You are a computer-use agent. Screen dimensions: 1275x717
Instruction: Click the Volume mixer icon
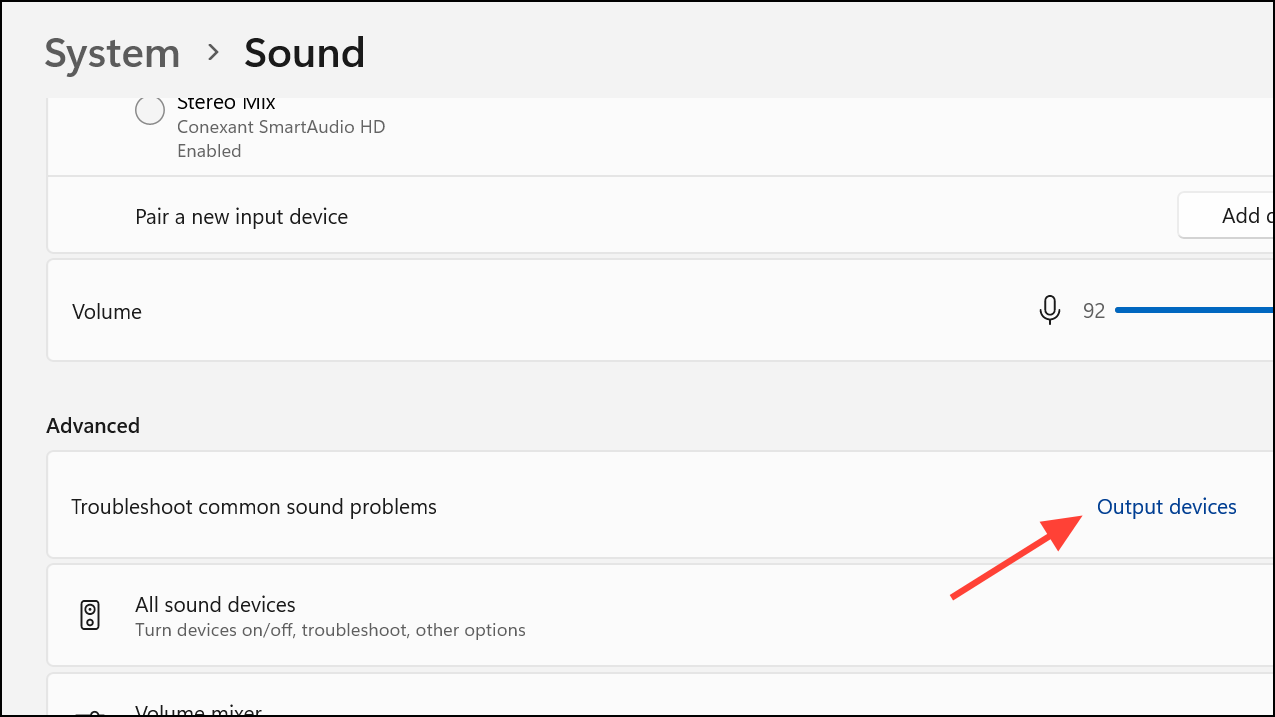pyautogui.click(x=90, y=712)
